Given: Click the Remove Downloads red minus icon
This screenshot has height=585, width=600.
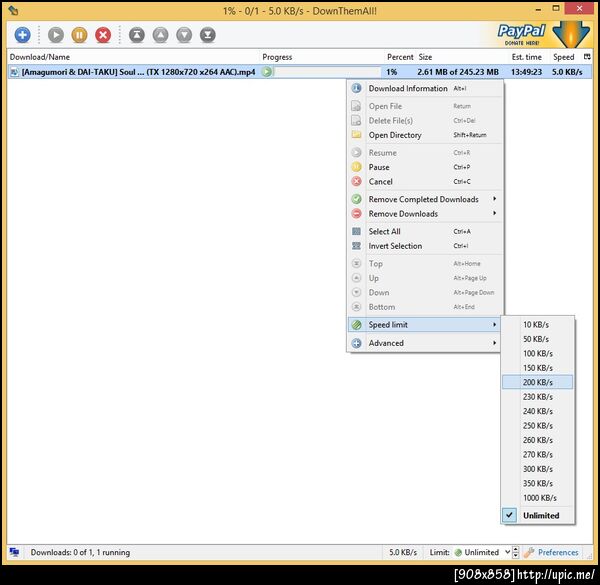Looking at the screenshot, I should pyautogui.click(x=356, y=213).
